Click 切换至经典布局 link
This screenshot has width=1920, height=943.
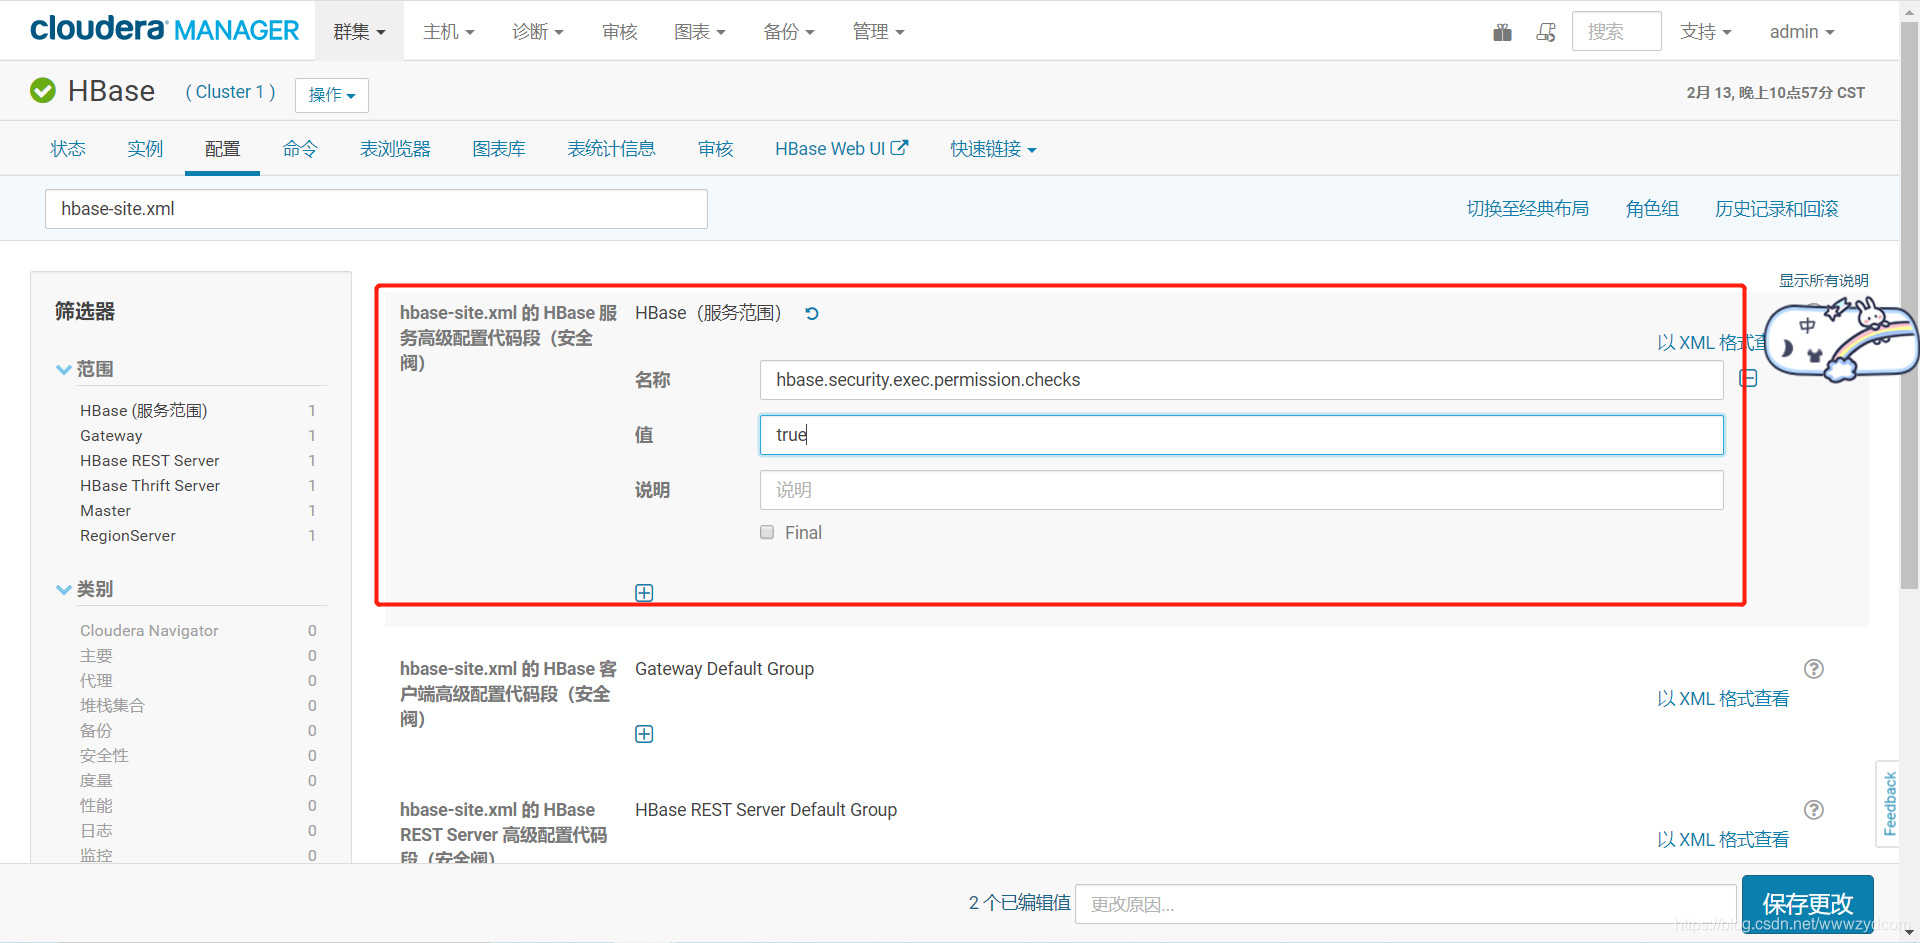[x=1527, y=208]
